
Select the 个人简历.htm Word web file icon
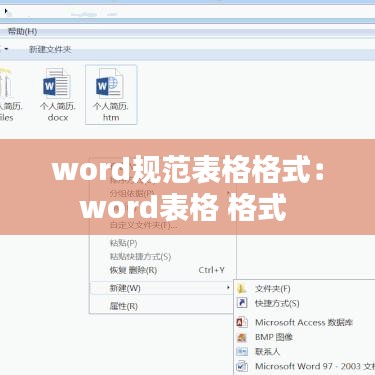(110, 84)
